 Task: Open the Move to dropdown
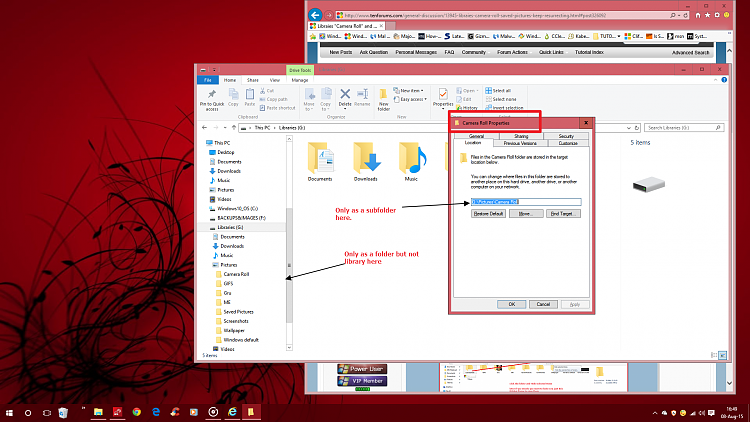pyautogui.click(x=309, y=97)
